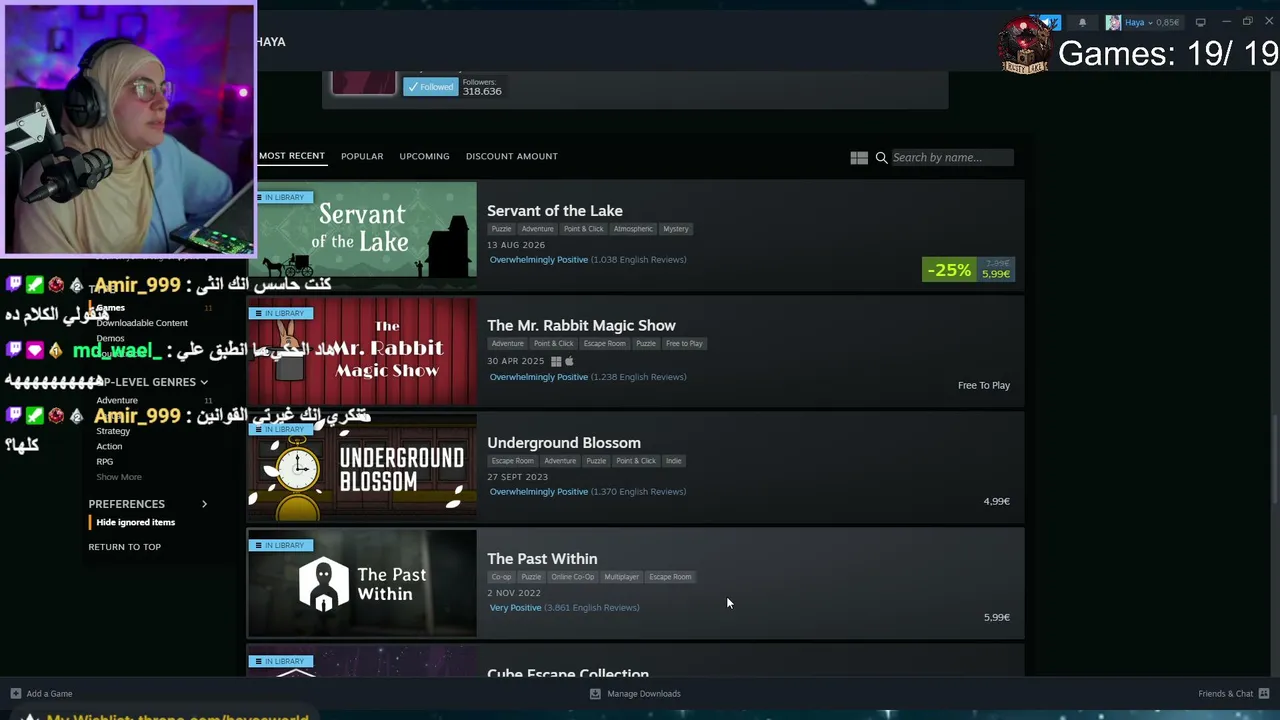Click Free to Play tag on Mr. Rabbit
1280x720 pixels.
click(684, 344)
